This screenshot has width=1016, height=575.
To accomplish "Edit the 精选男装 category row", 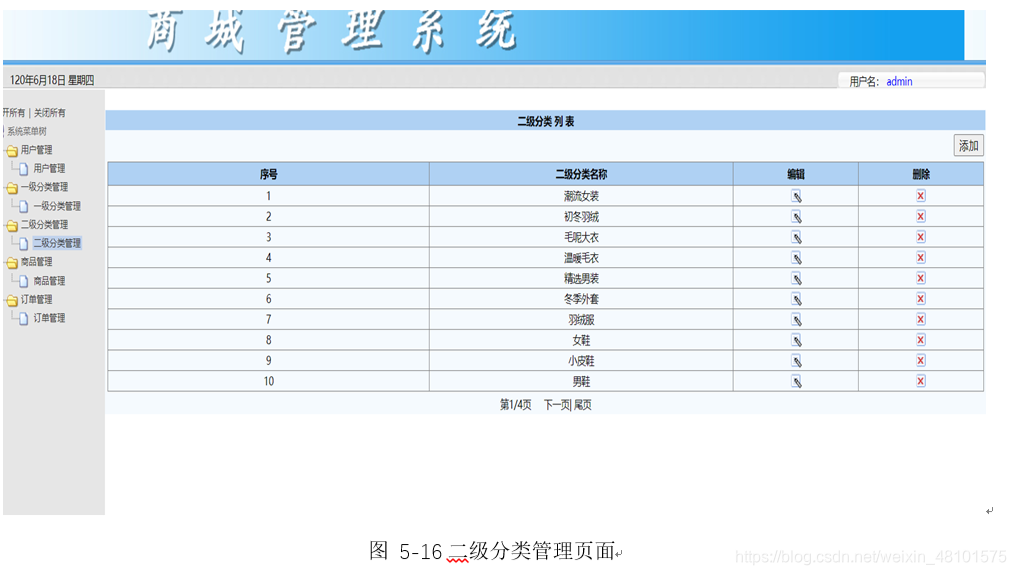I will [x=796, y=279].
